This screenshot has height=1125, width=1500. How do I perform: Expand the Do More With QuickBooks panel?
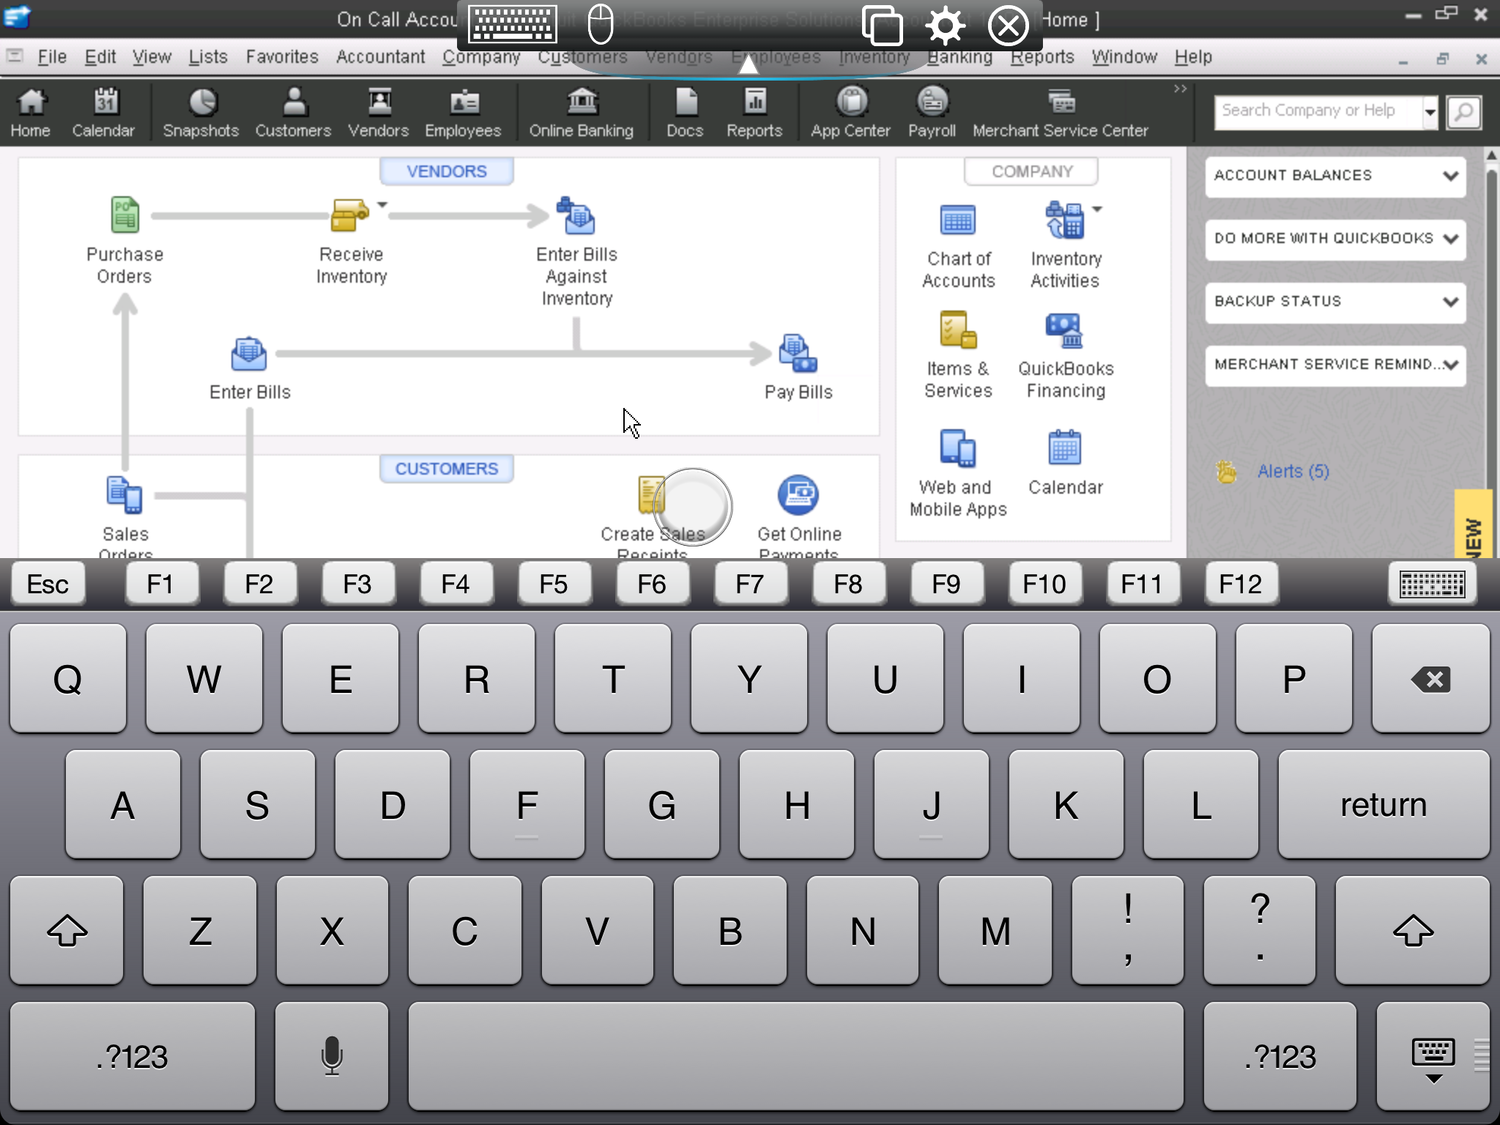click(1336, 239)
